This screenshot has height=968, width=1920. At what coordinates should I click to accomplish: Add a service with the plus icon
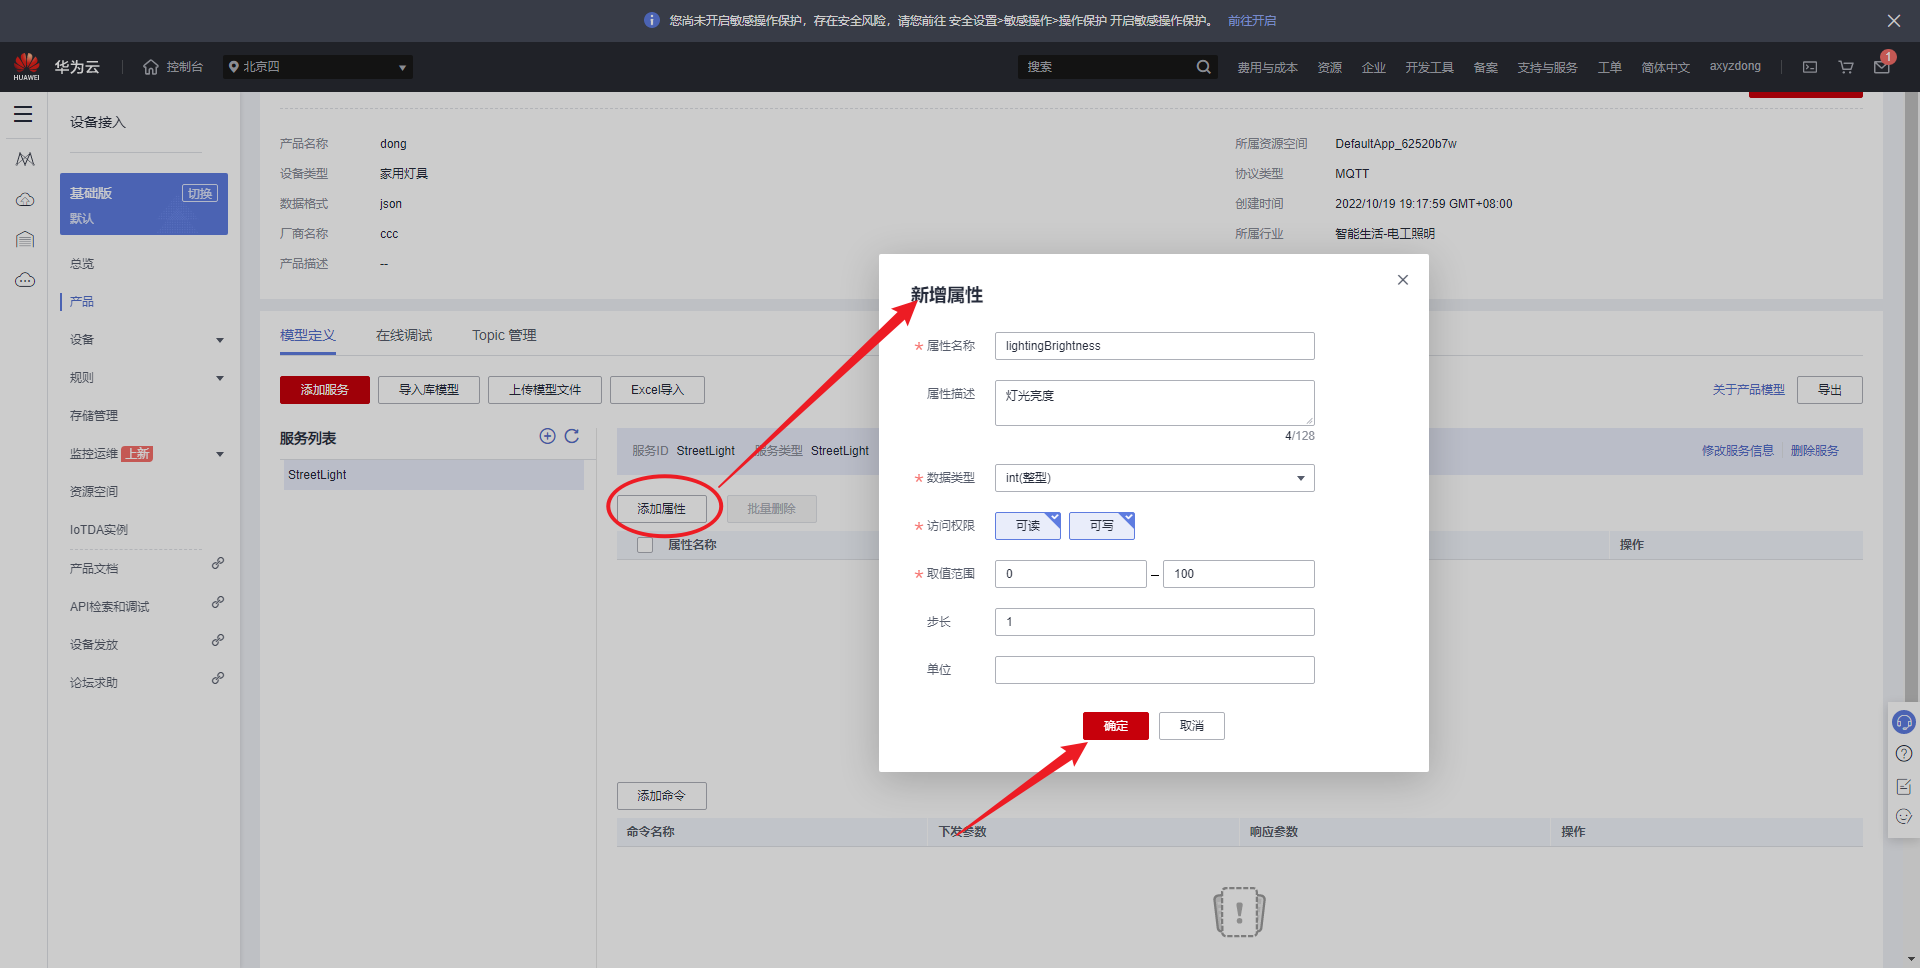(x=547, y=436)
